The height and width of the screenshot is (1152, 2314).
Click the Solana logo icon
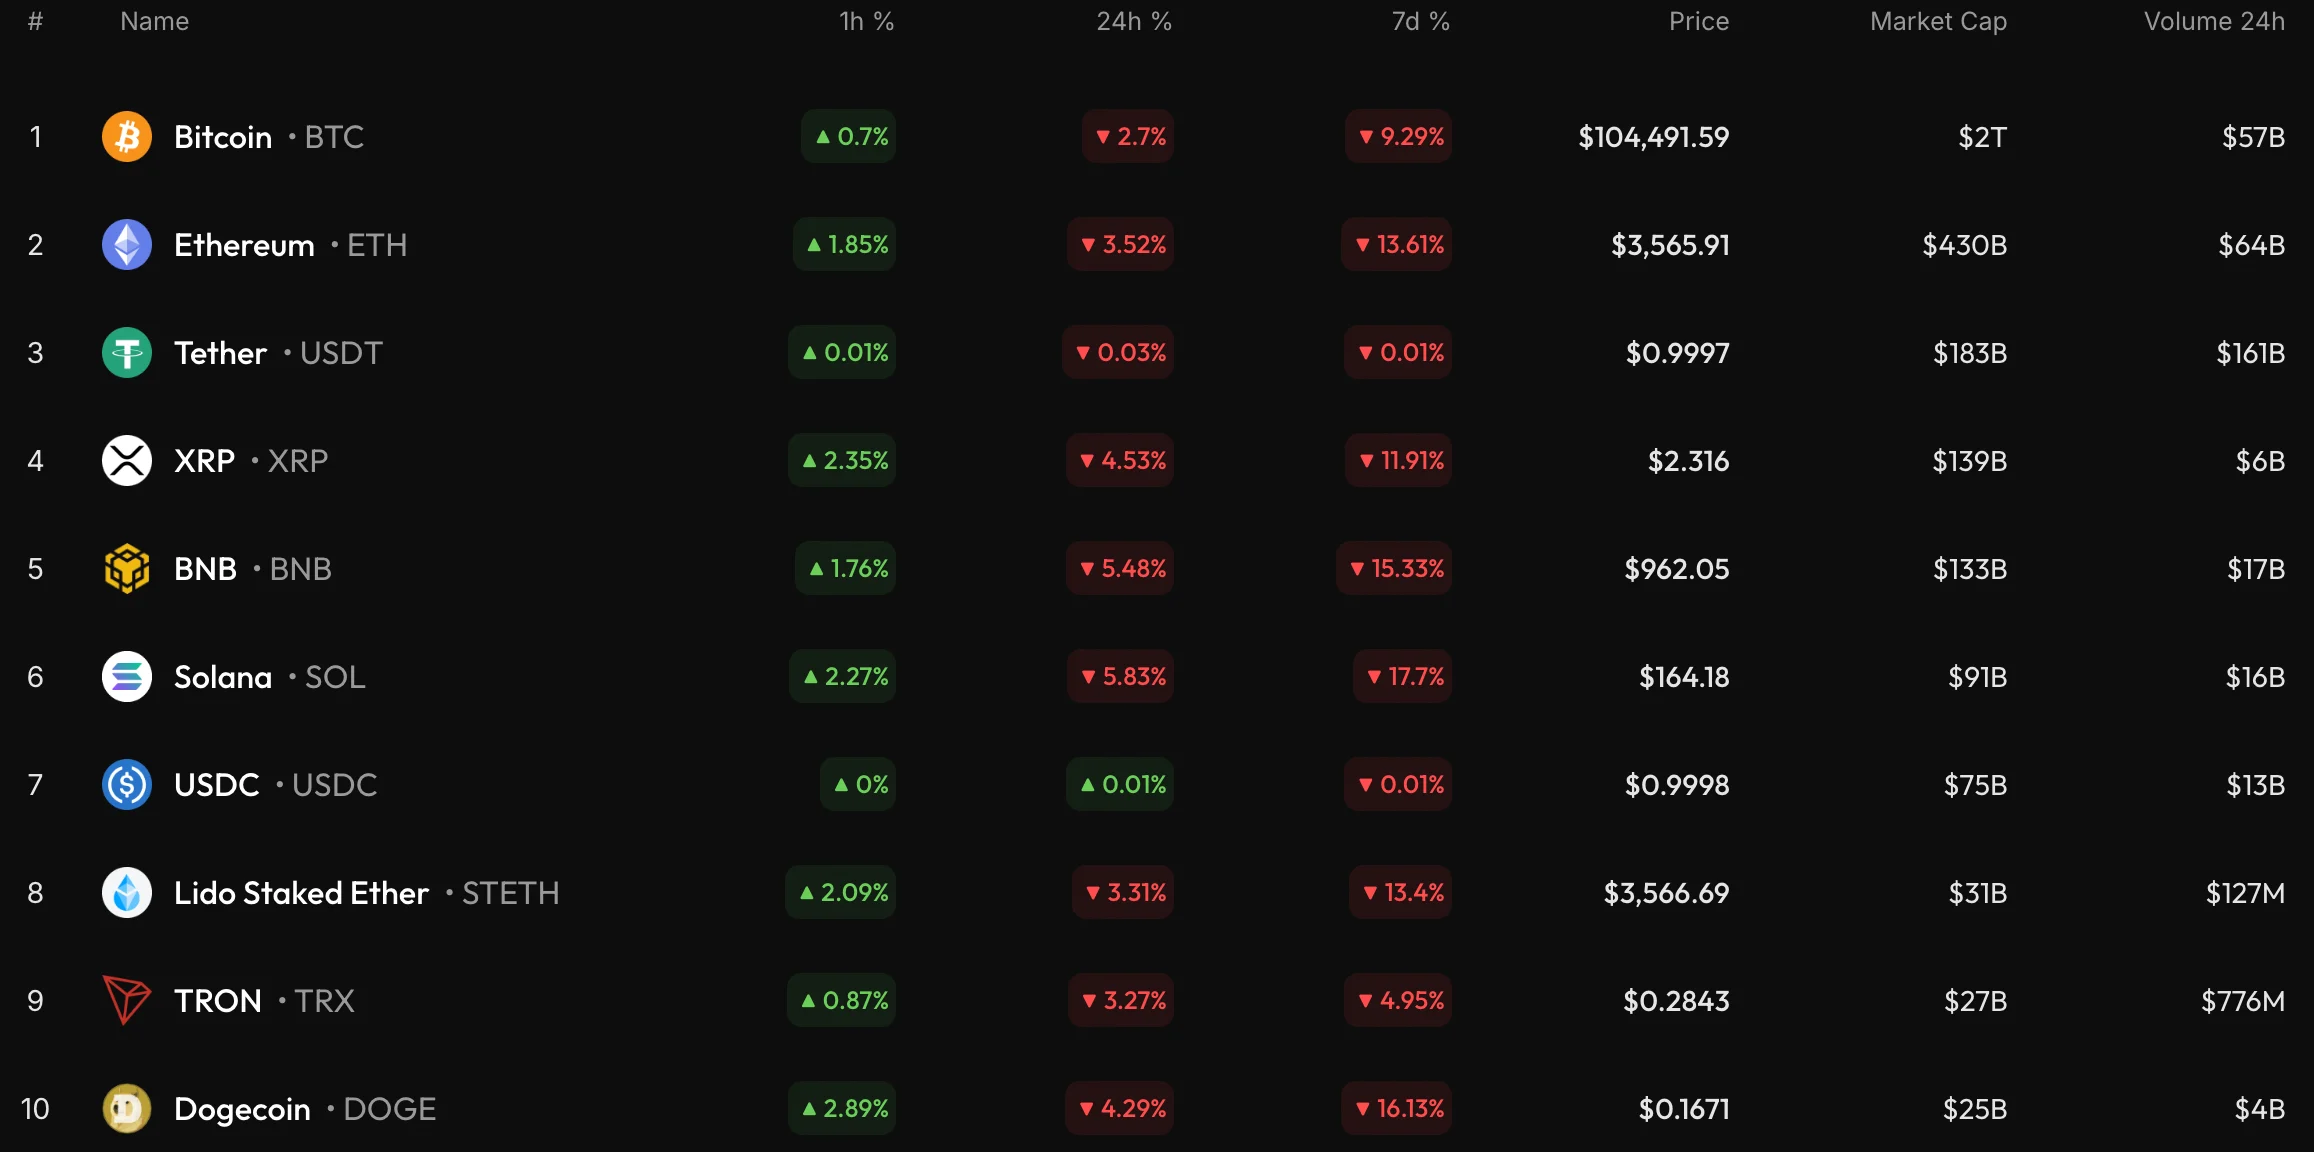point(127,677)
